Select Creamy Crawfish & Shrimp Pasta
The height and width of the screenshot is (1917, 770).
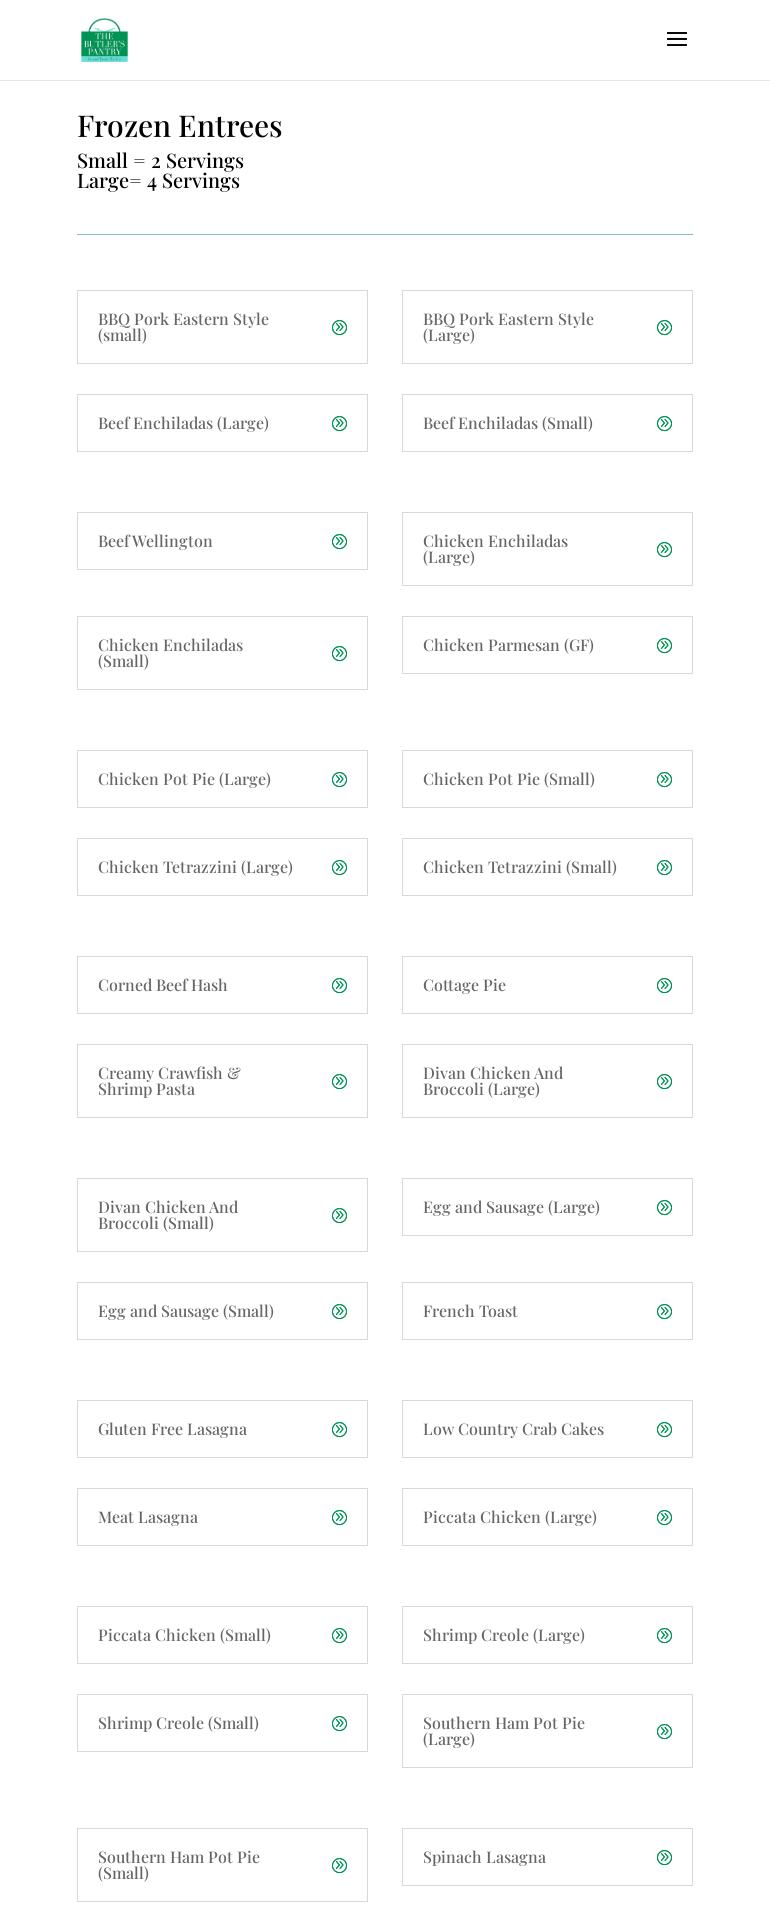point(222,1081)
